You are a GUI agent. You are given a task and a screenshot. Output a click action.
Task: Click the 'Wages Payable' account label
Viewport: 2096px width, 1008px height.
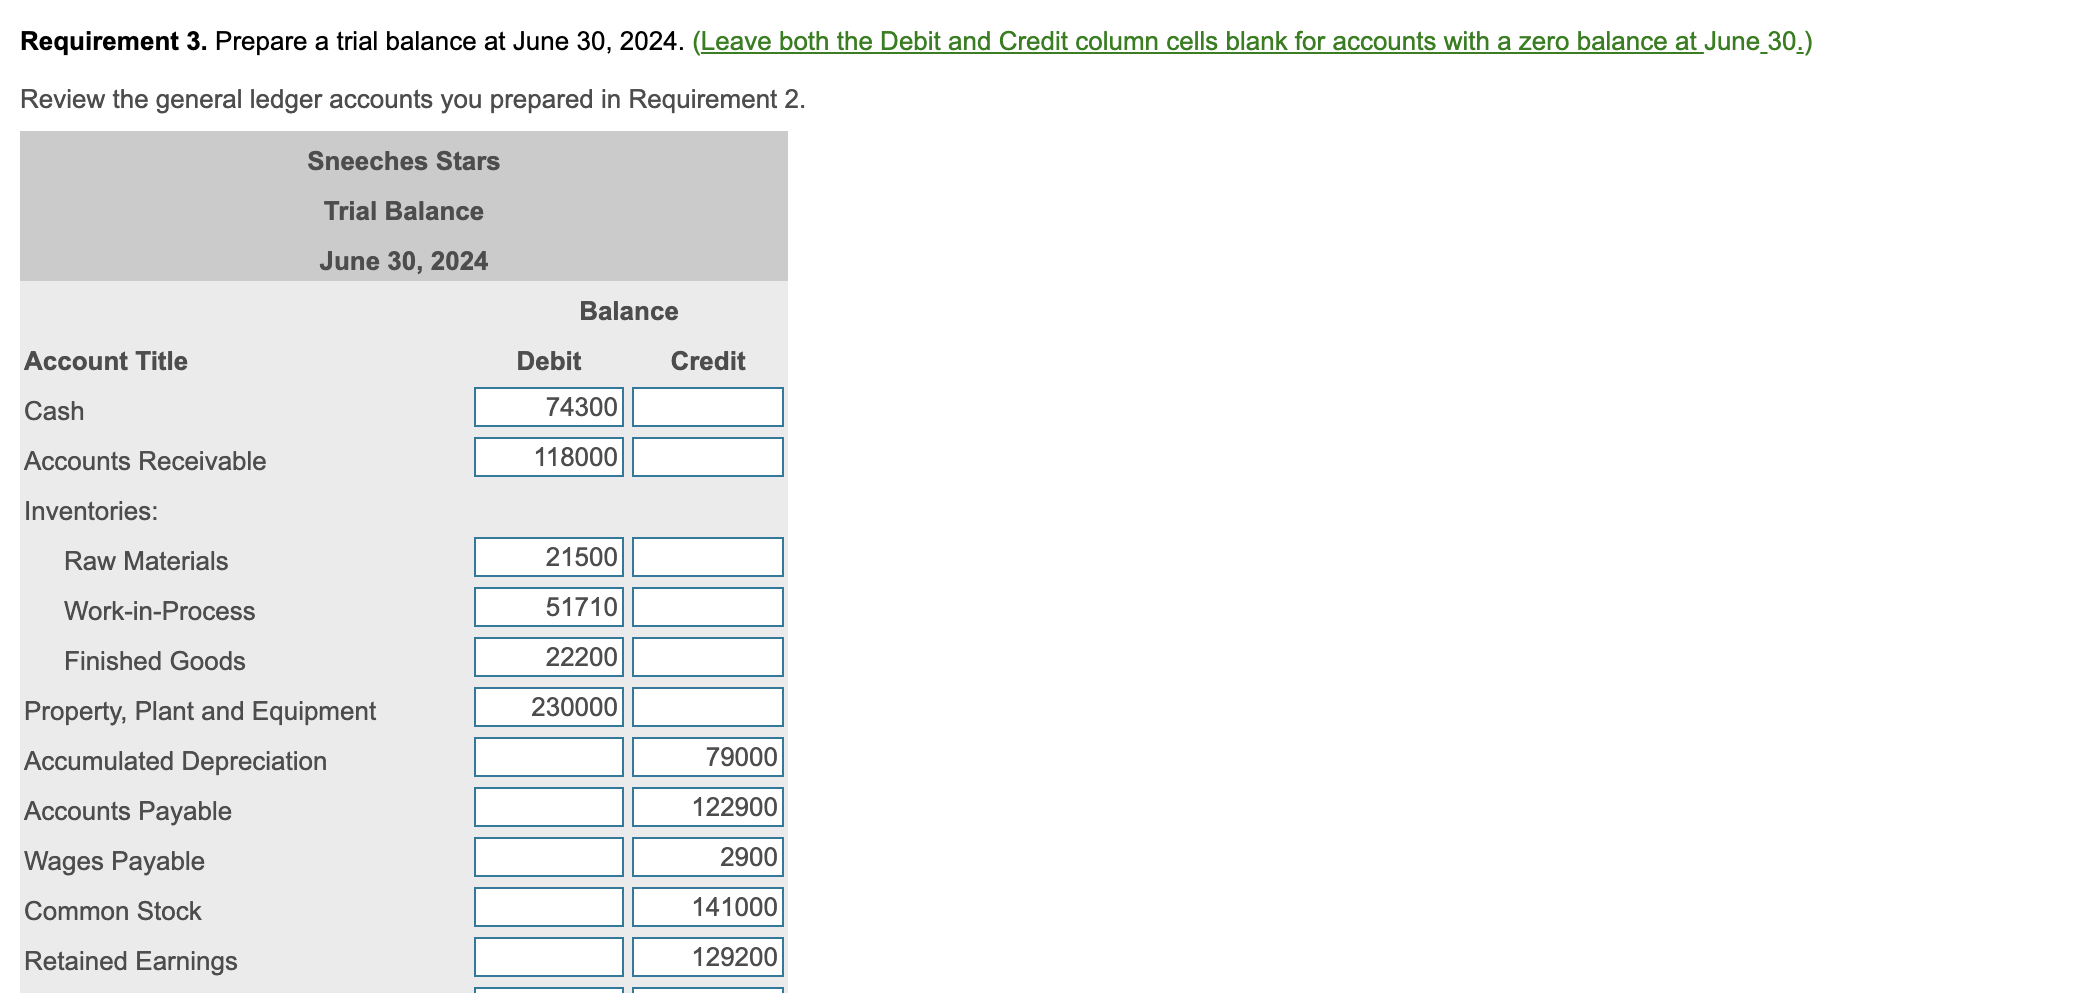[x=114, y=861]
